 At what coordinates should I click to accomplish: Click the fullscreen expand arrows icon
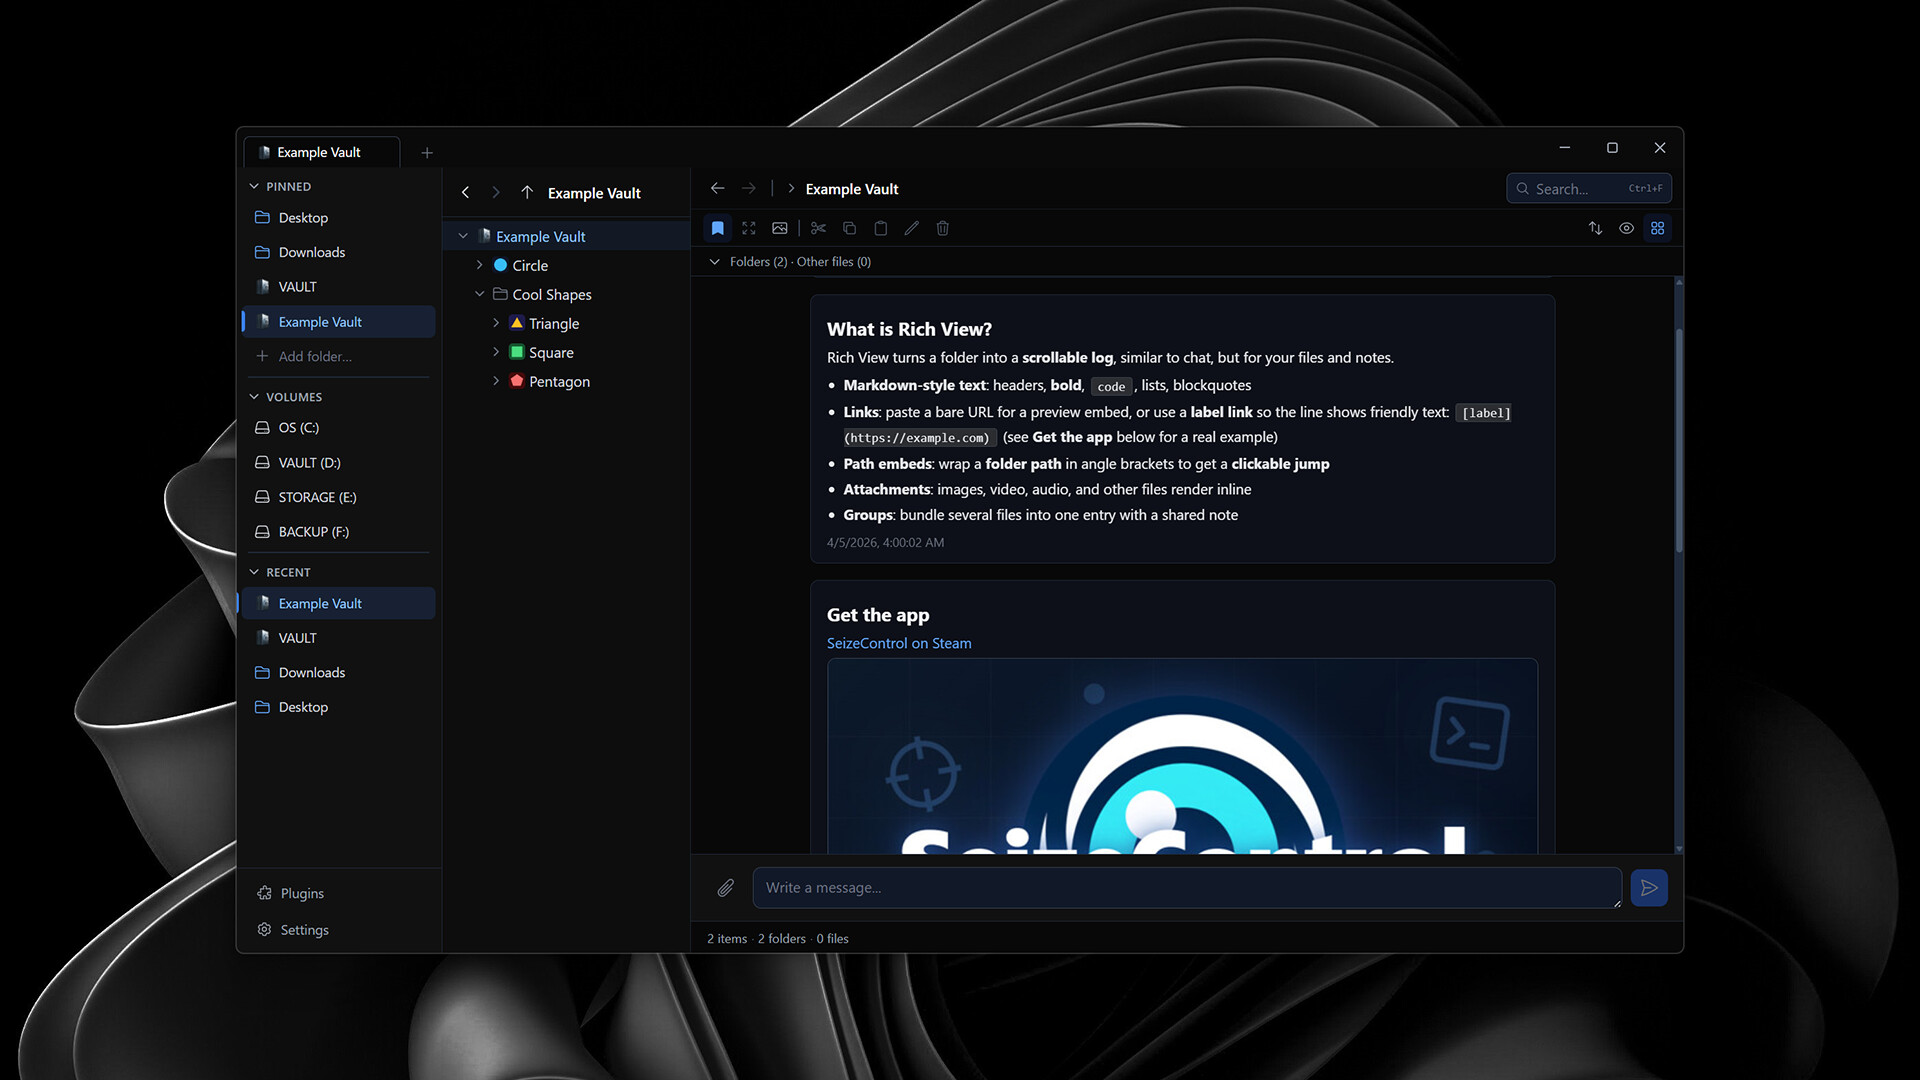pos(749,228)
